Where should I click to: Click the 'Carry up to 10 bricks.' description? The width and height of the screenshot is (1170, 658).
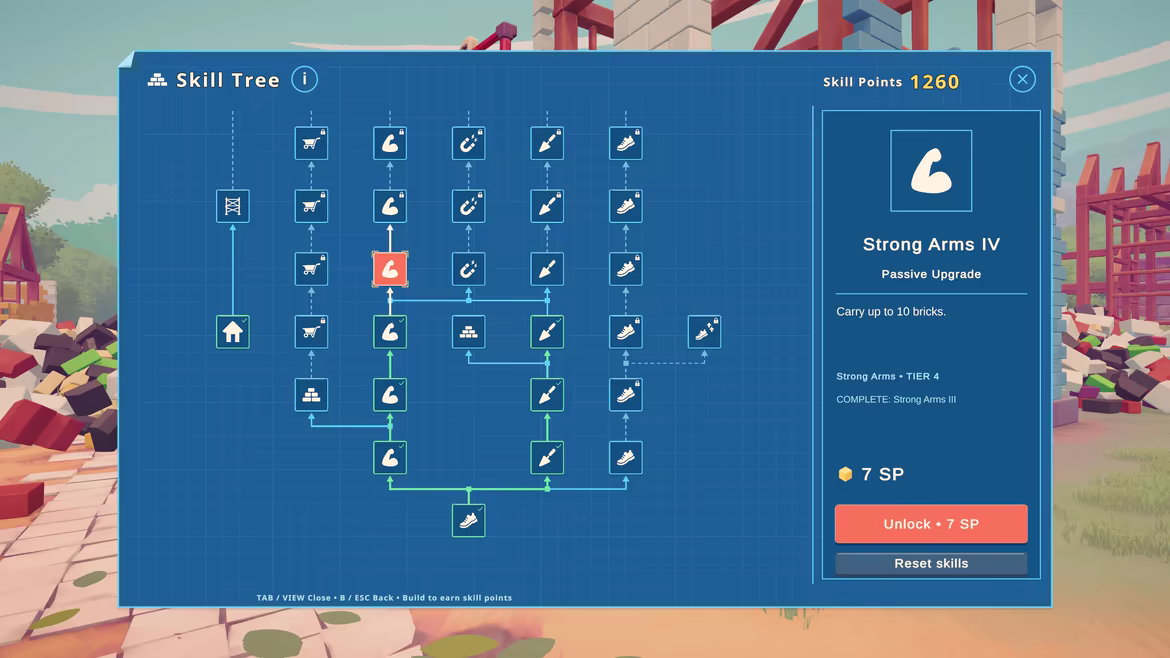pyautogui.click(x=891, y=312)
